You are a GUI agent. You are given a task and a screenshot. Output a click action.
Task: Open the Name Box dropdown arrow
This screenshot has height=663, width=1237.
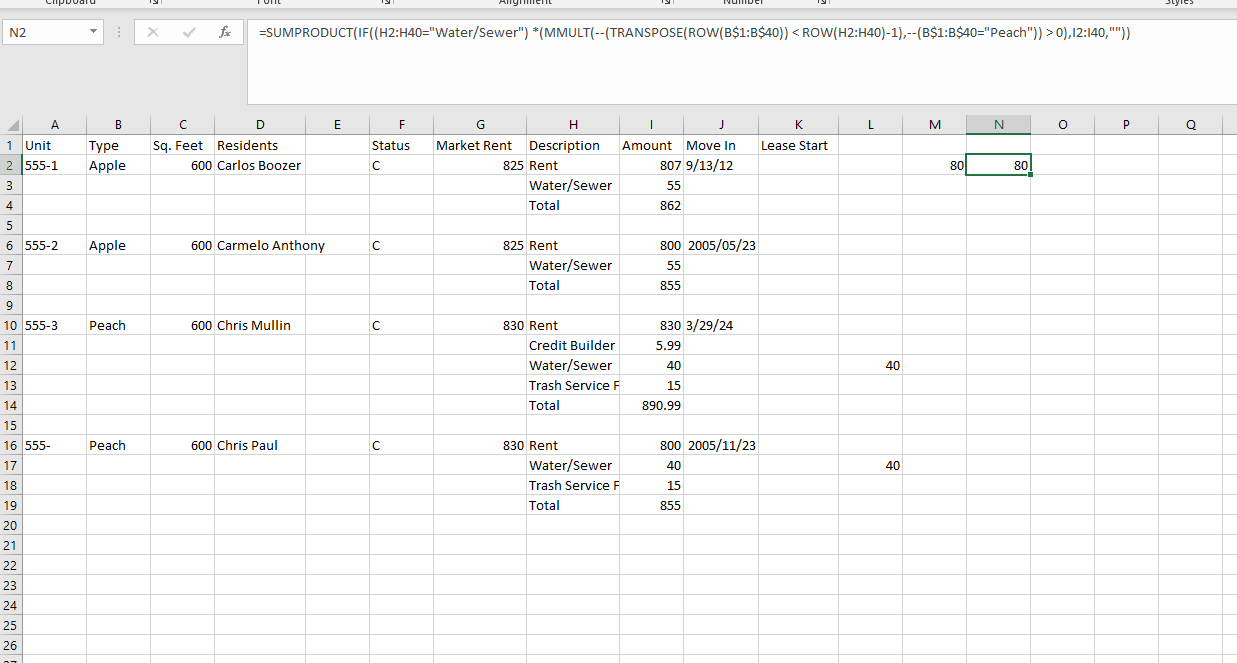coord(94,31)
